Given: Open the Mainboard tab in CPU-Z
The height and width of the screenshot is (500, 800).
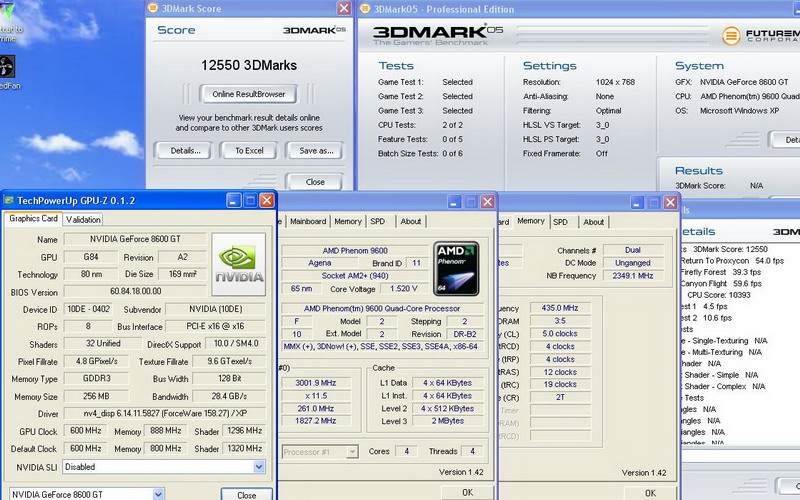Looking at the screenshot, I should pos(308,221).
